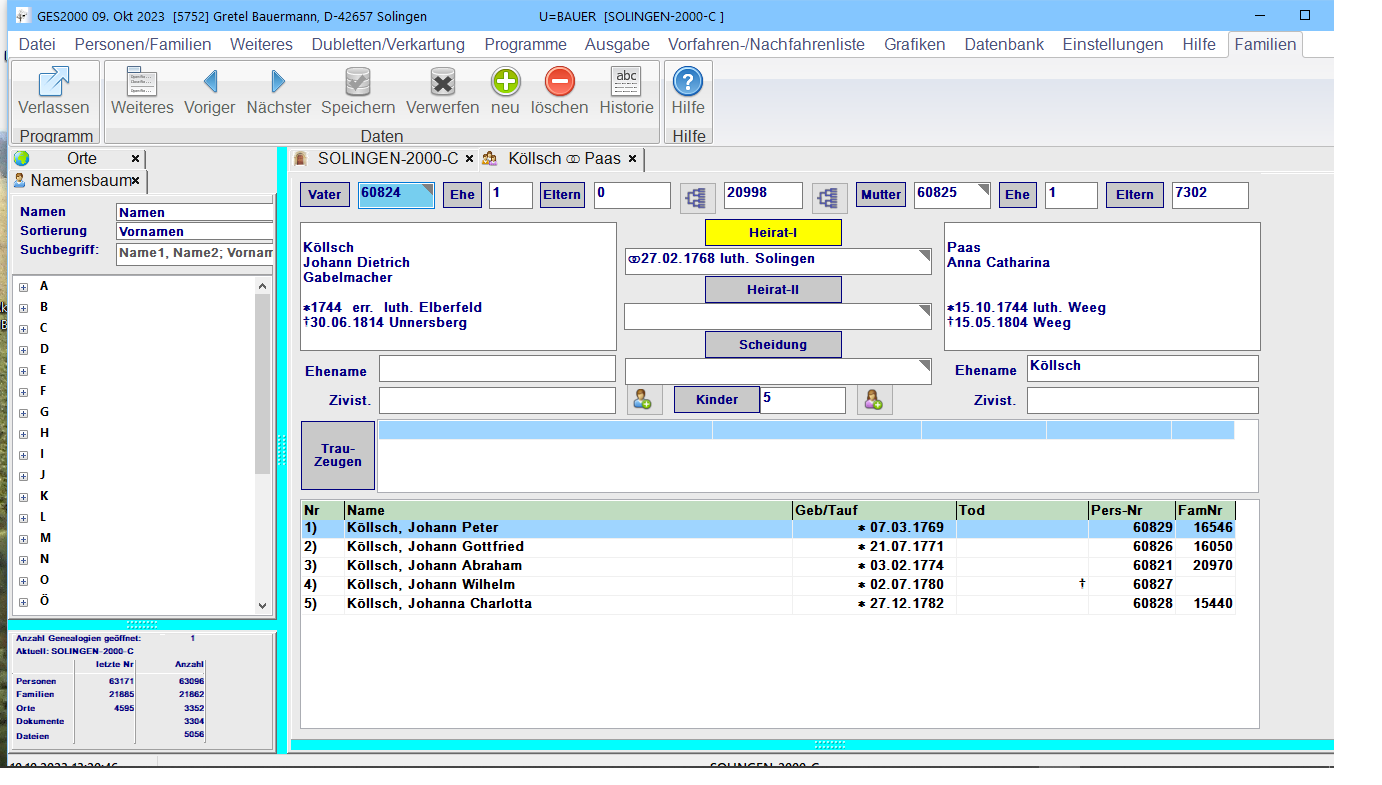Click the father's Ehename input field
1382x785 pixels.
click(x=497, y=369)
